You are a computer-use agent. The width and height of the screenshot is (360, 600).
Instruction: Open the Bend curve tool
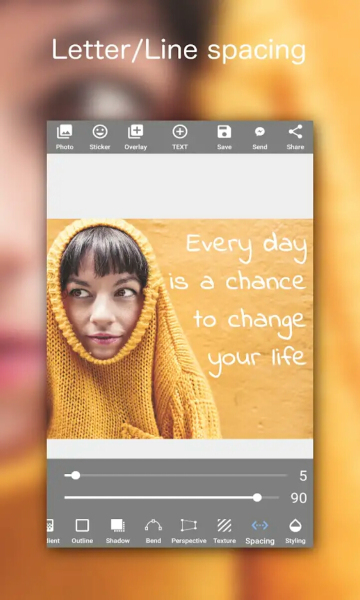(x=153, y=531)
